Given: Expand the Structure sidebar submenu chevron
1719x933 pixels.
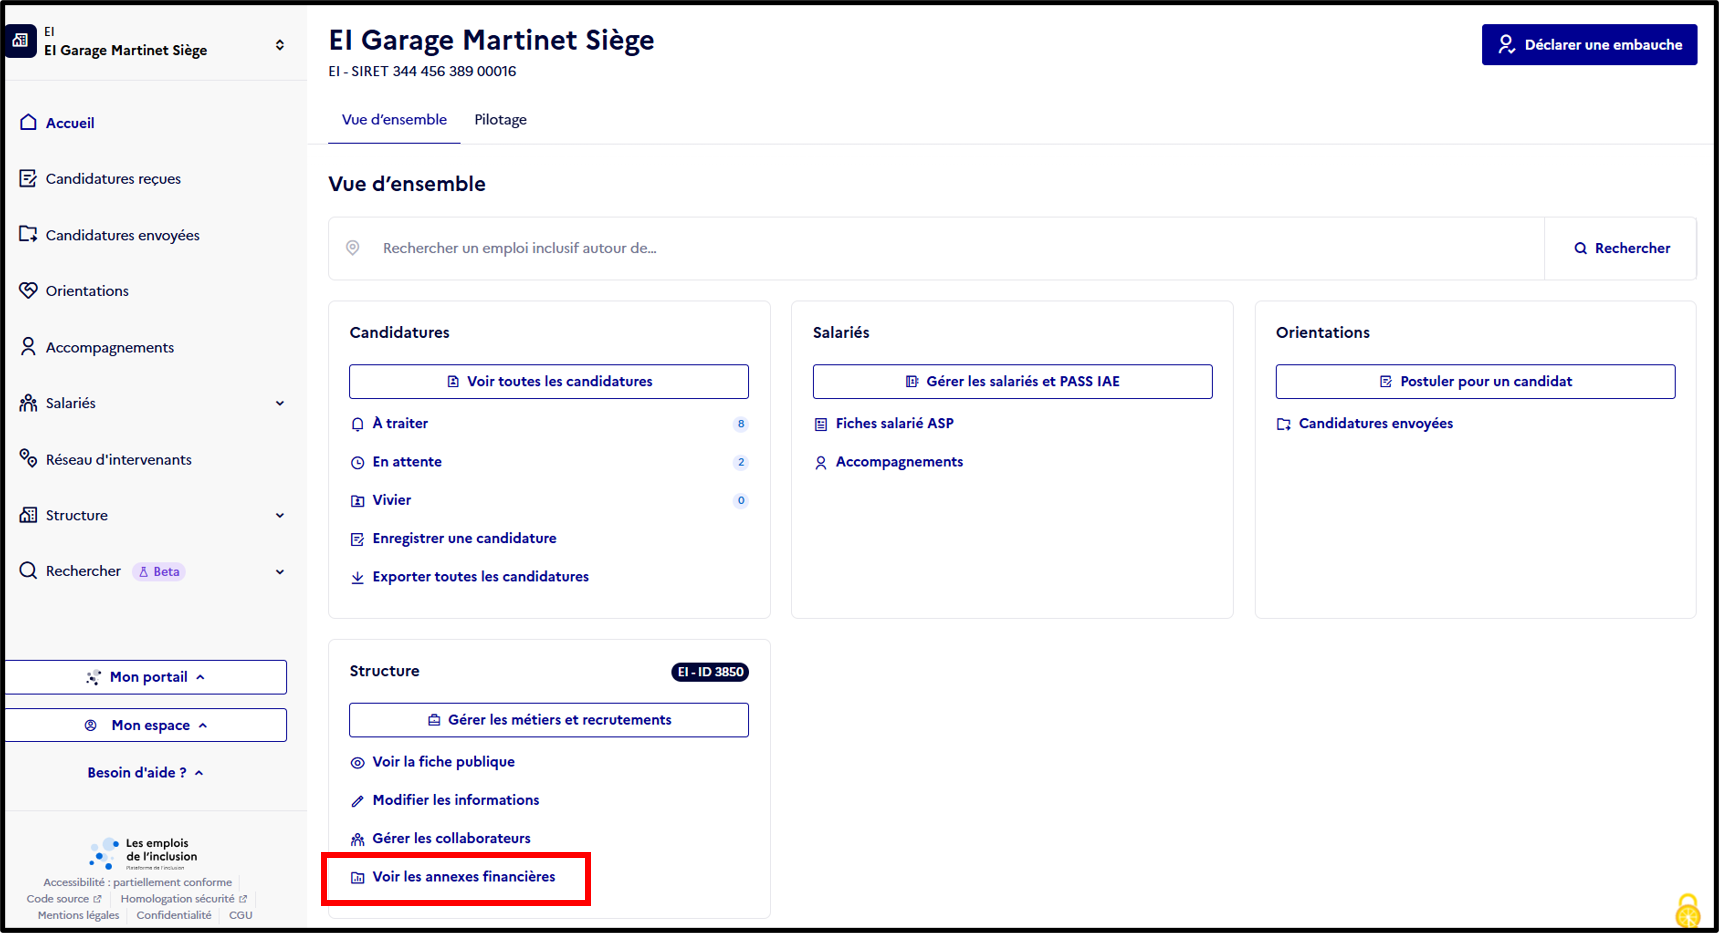Looking at the screenshot, I should [x=280, y=515].
